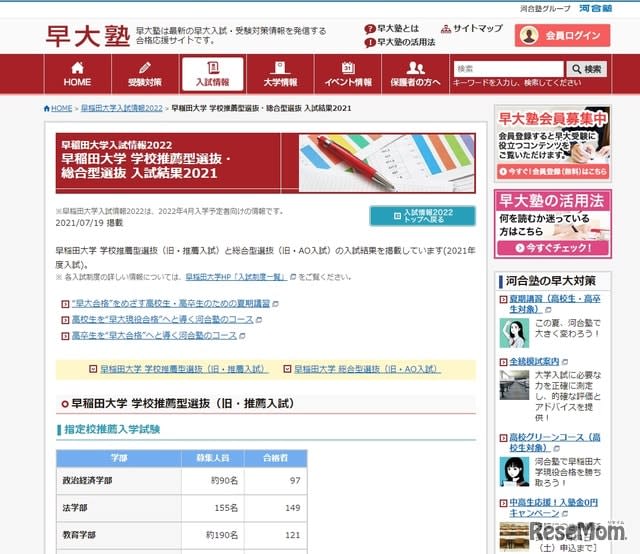This screenshot has width=640, height=554.
Task: Click the house icon in HOME tab
Action: tap(78, 68)
